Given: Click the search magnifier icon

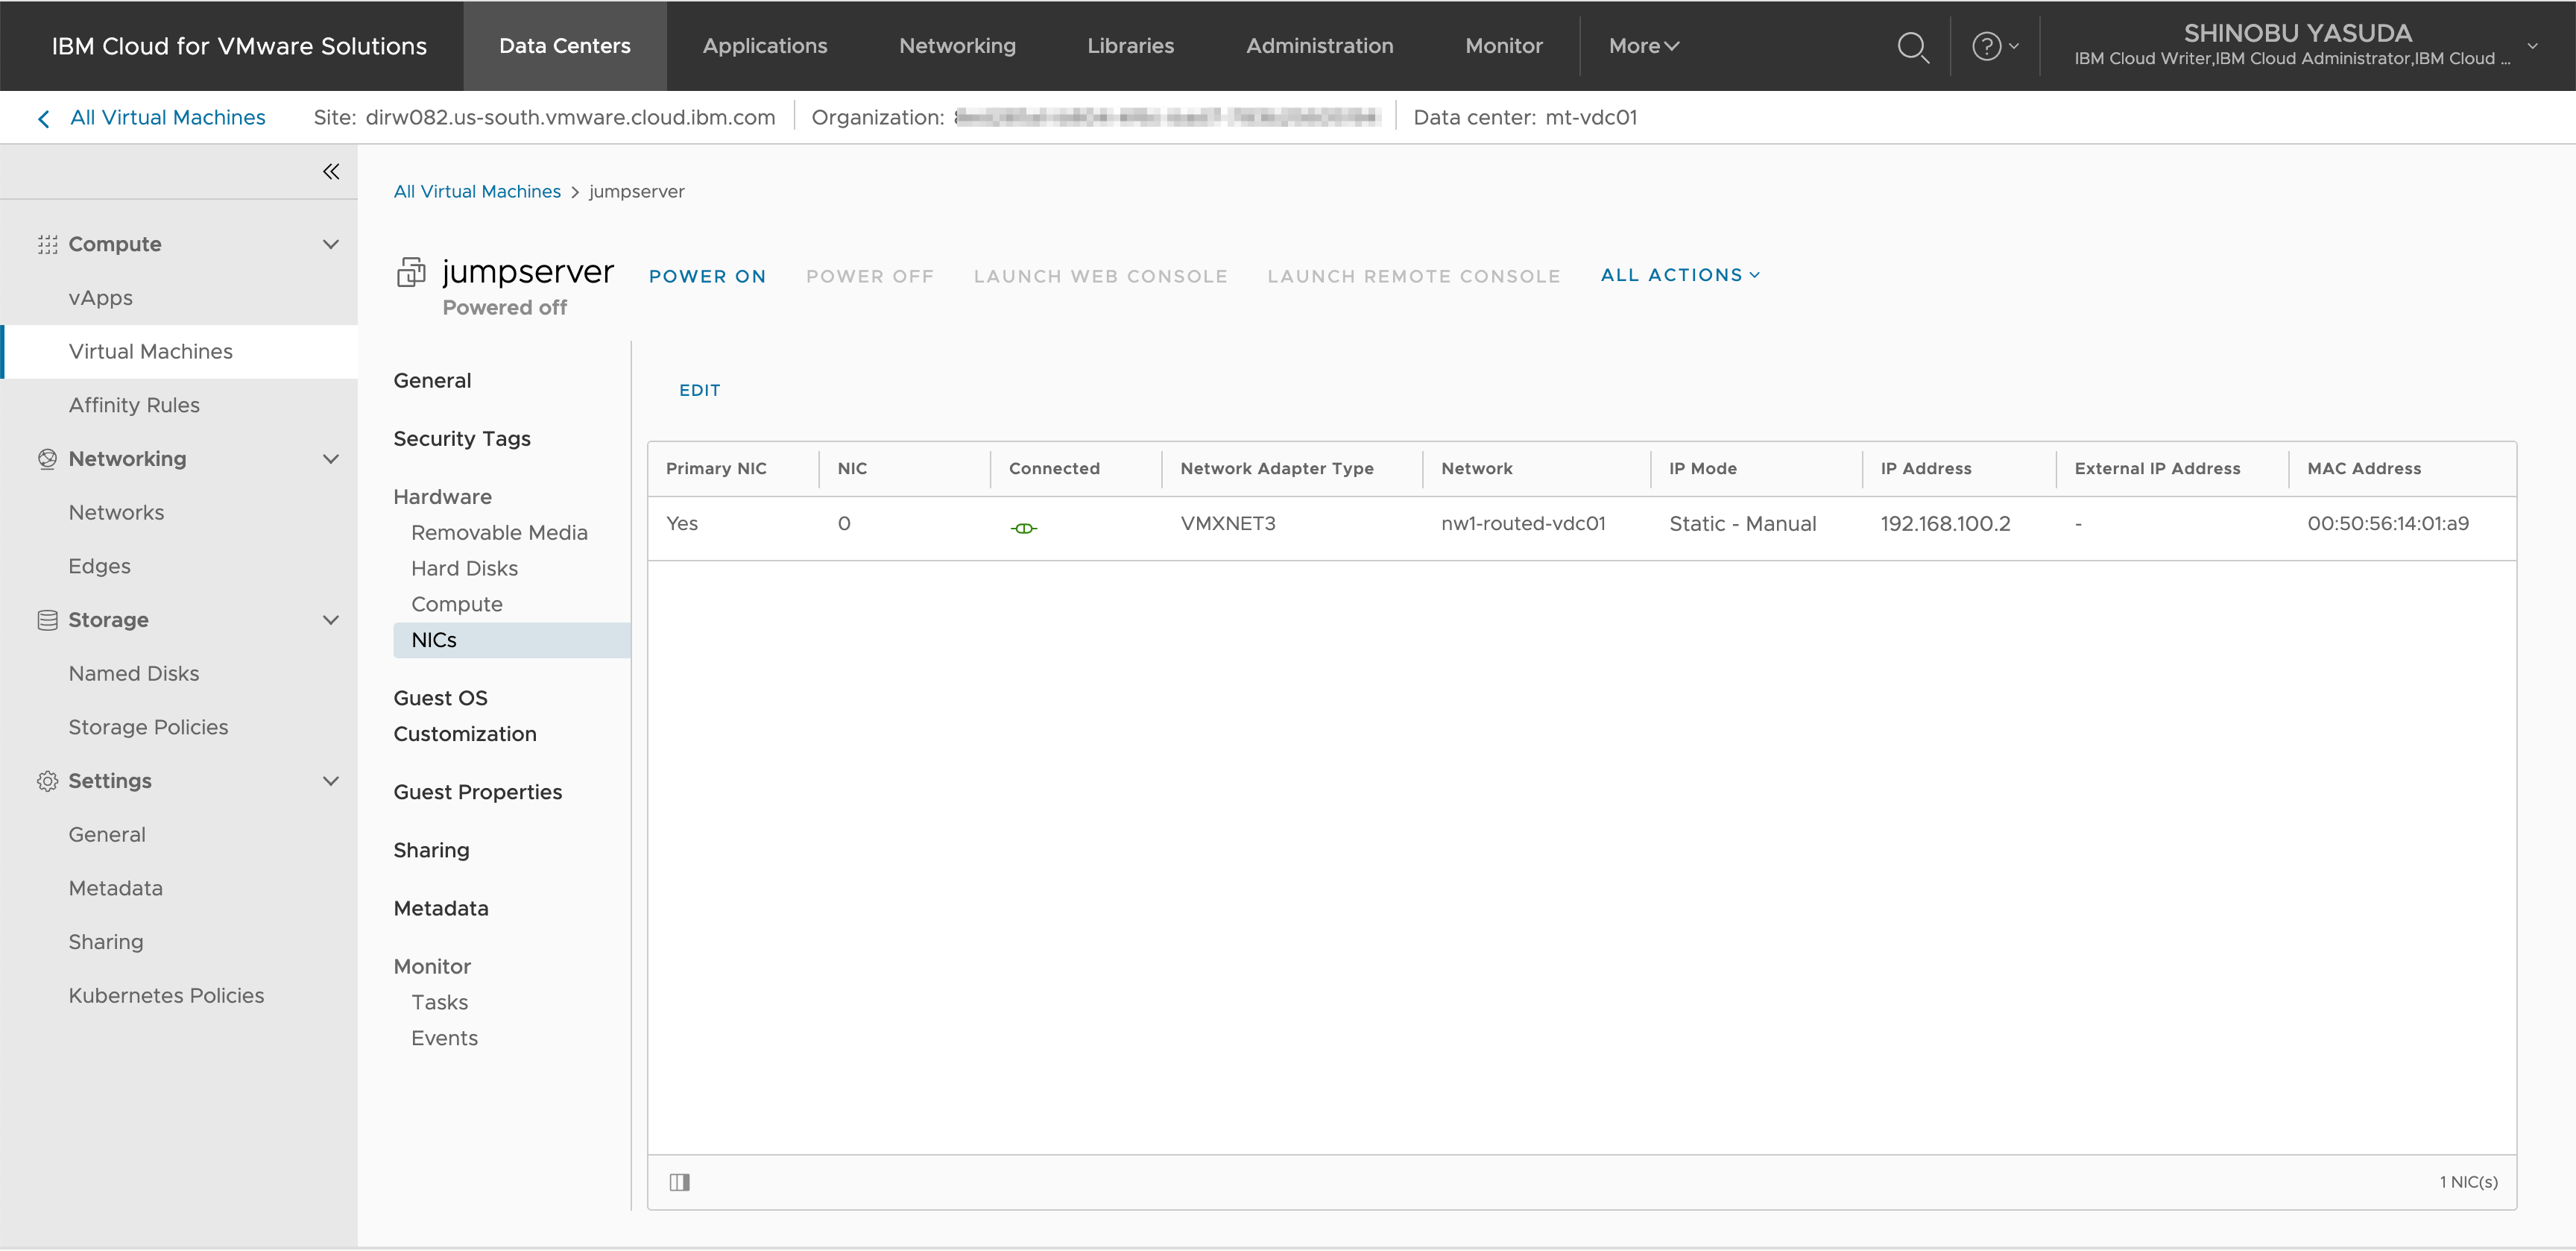Looking at the screenshot, I should tap(1912, 47).
